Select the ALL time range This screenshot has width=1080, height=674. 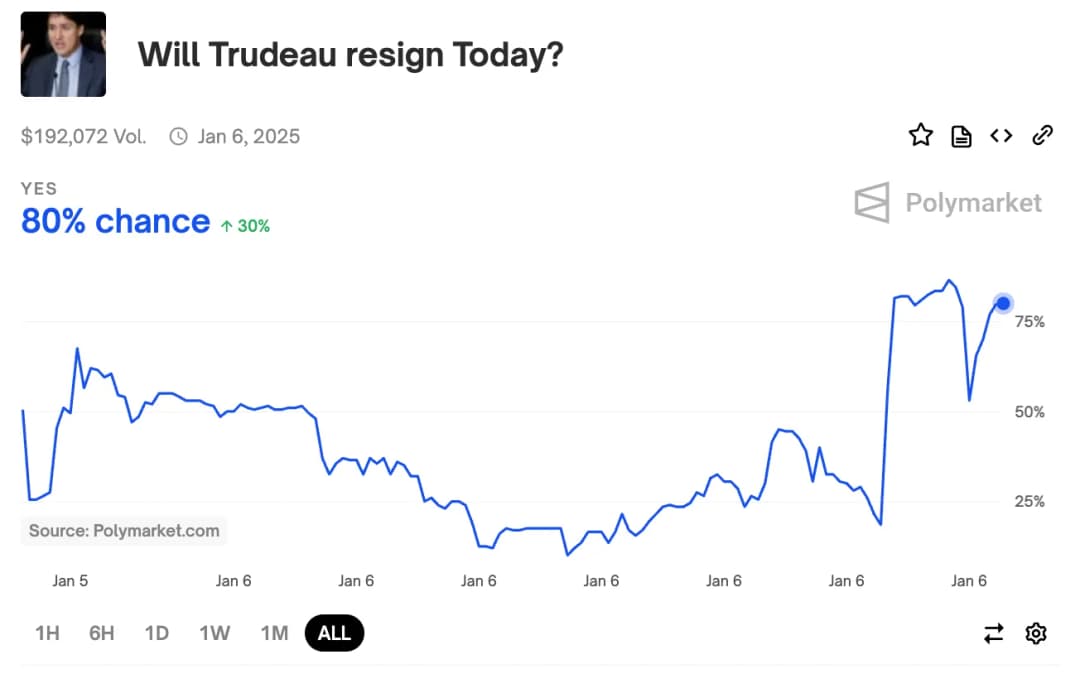pos(334,633)
